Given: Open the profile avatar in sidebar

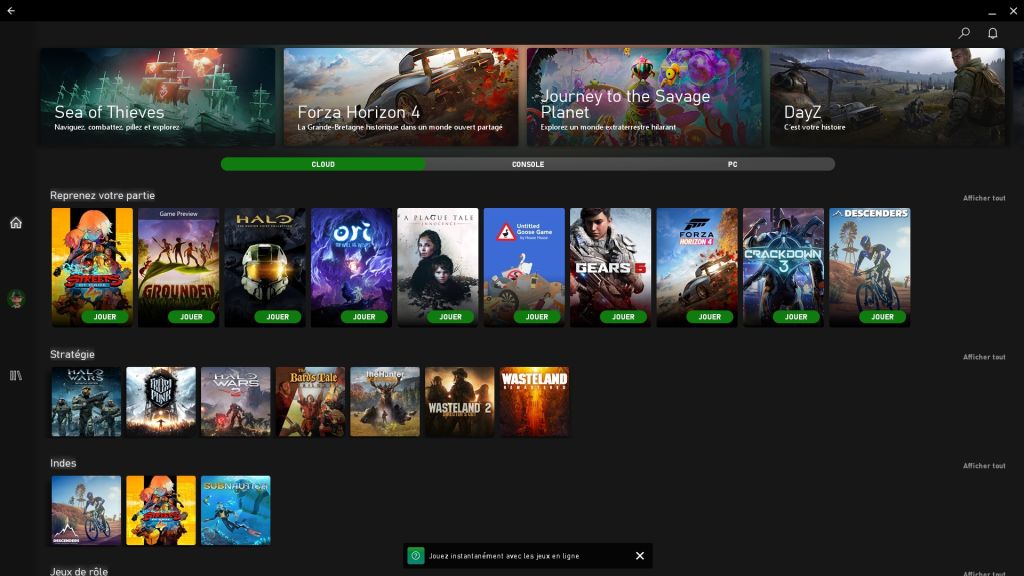Looking at the screenshot, I should (x=16, y=298).
